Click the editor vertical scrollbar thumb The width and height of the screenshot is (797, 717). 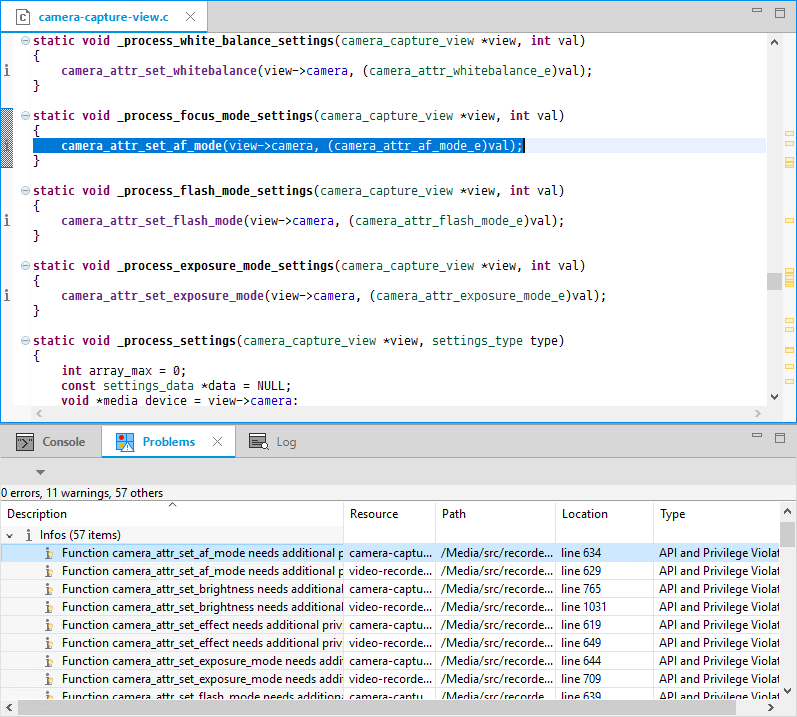774,281
